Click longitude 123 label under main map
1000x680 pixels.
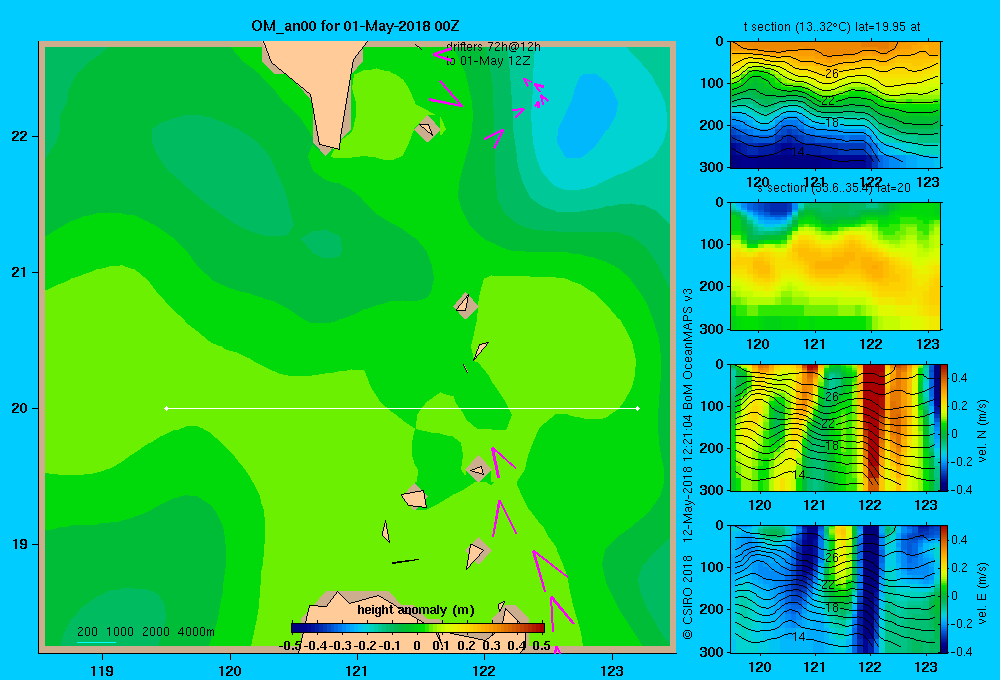[x=612, y=670]
